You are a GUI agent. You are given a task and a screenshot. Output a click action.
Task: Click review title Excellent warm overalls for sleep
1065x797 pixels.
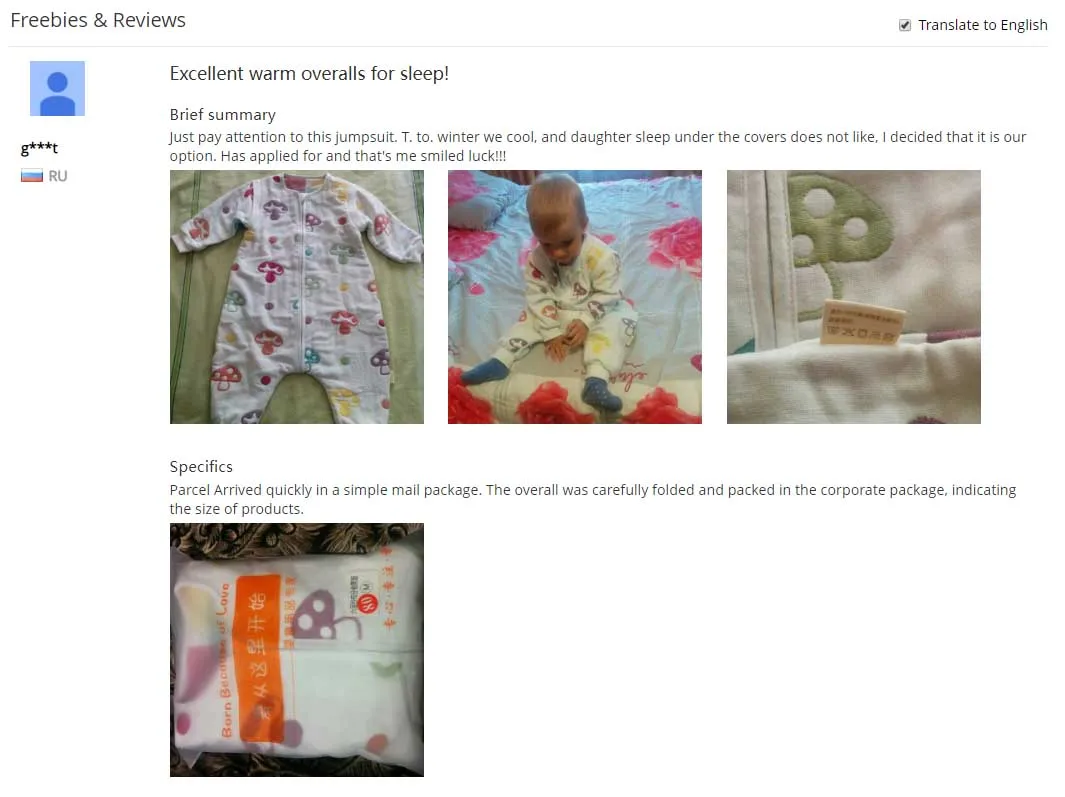pyautogui.click(x=309, y=73)
